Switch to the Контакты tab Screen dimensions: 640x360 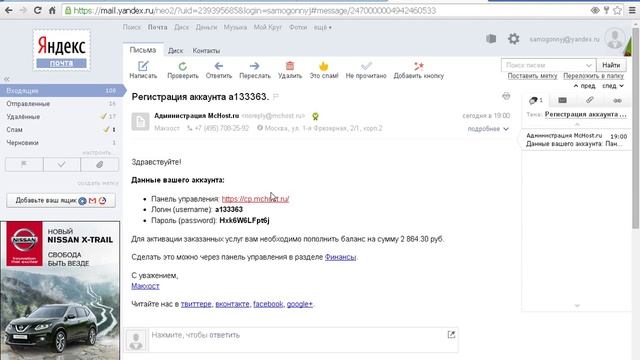coord(206,51)
